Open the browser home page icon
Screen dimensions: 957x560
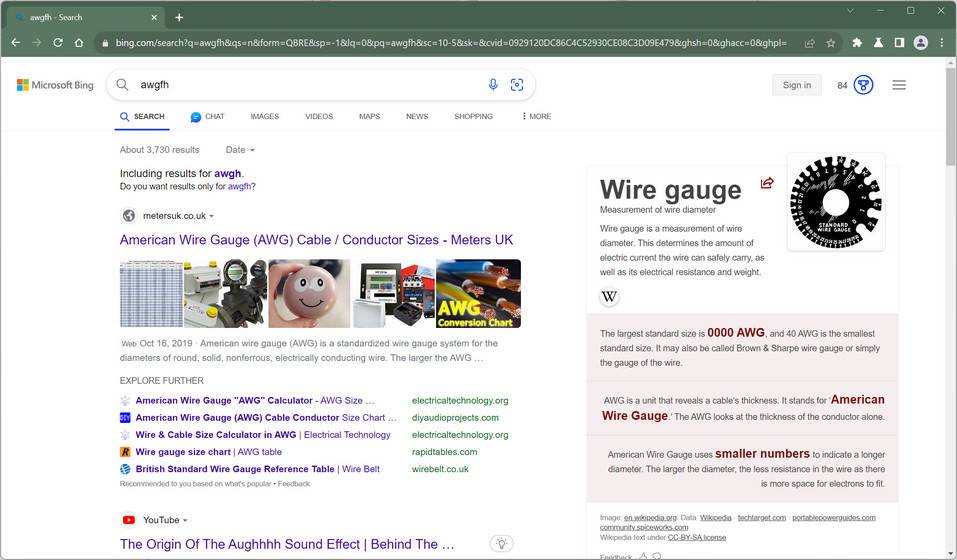(79, 43)
